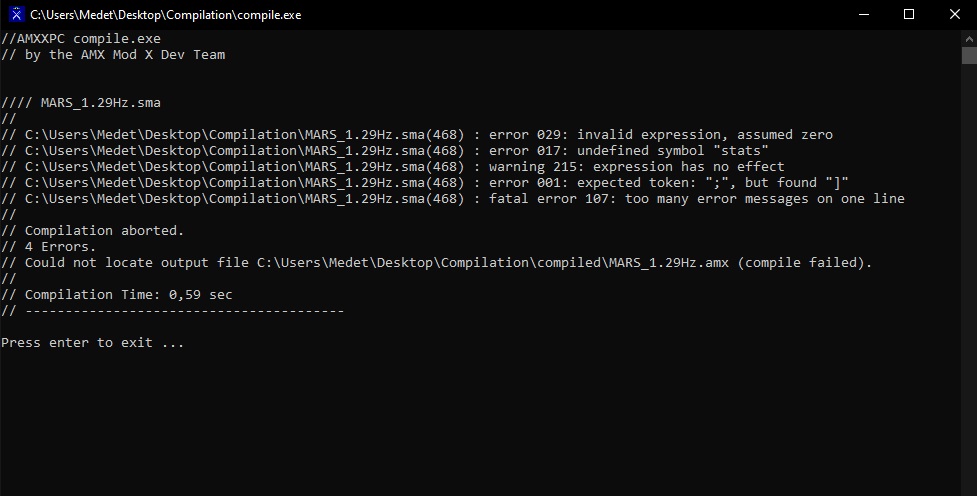Click the "Could not locate output file" line
Screen dimensions: 977x496
click(437, 263)
